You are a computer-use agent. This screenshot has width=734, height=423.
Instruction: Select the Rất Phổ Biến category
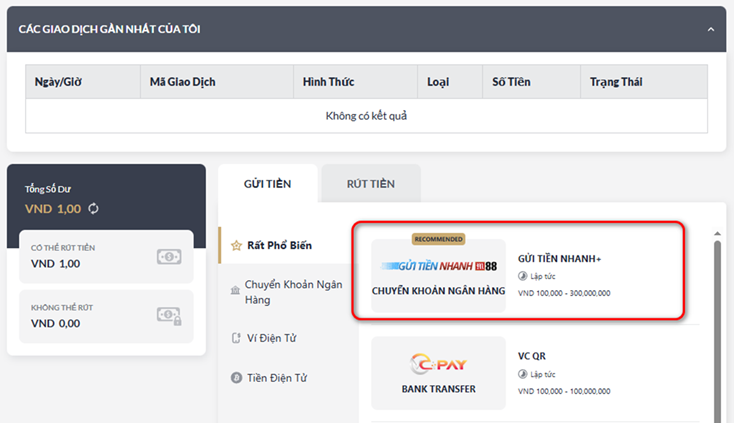click(x=281, y=245)
